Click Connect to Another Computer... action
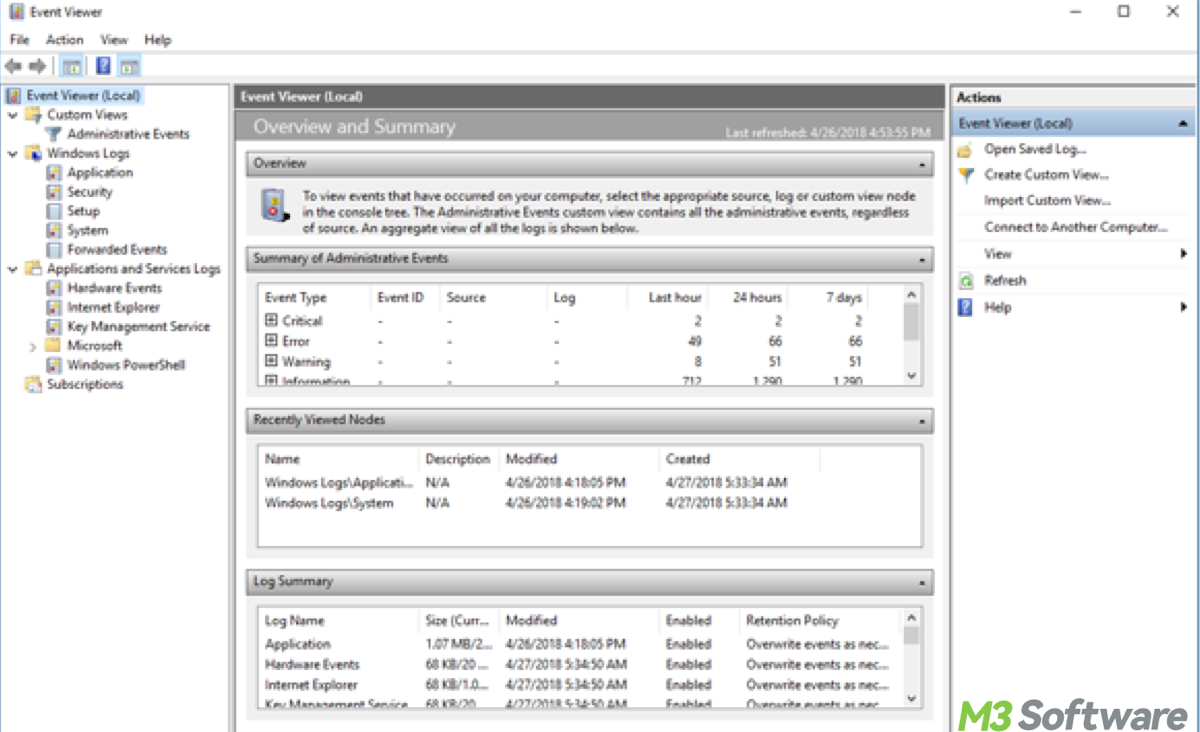This screenshot has width=1200, height=732. coord(1076,228)
